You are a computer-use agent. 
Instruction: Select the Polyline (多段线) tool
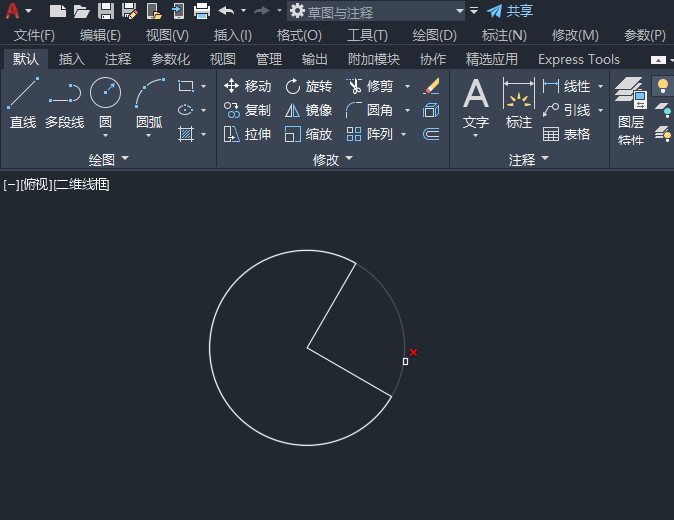(65, 103)
